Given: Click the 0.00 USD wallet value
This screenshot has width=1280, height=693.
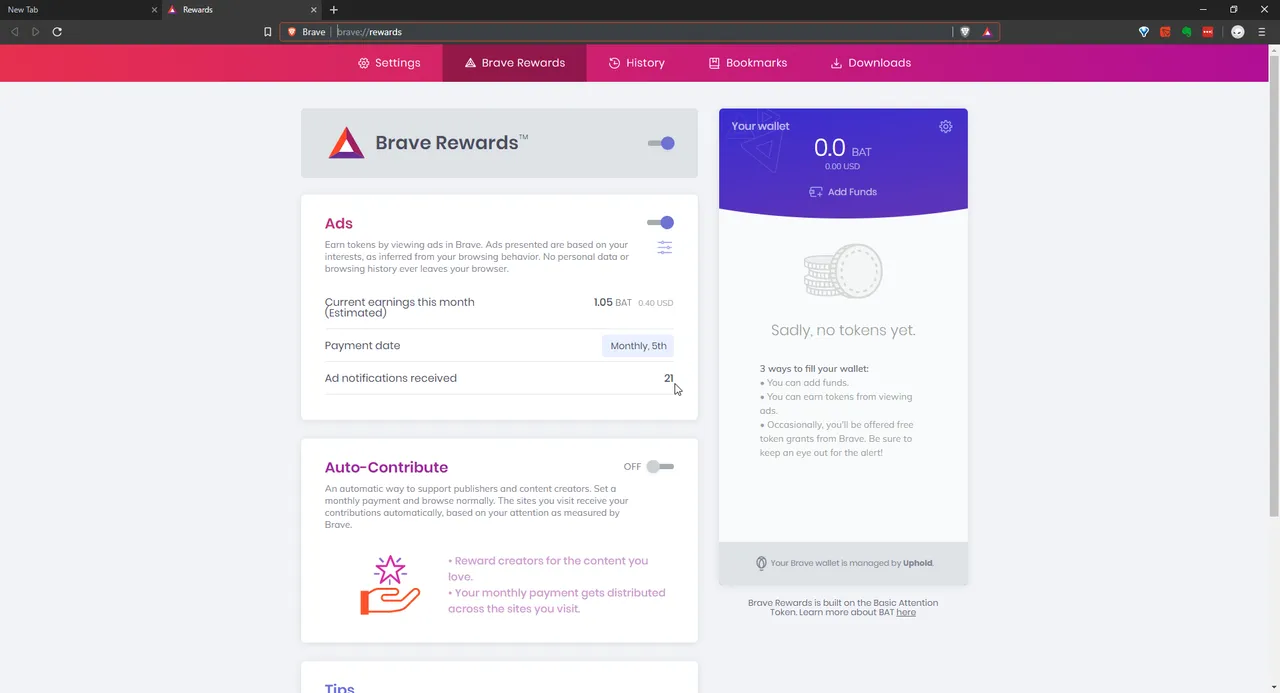Looking at the screenshot, I should coord(842,167).
